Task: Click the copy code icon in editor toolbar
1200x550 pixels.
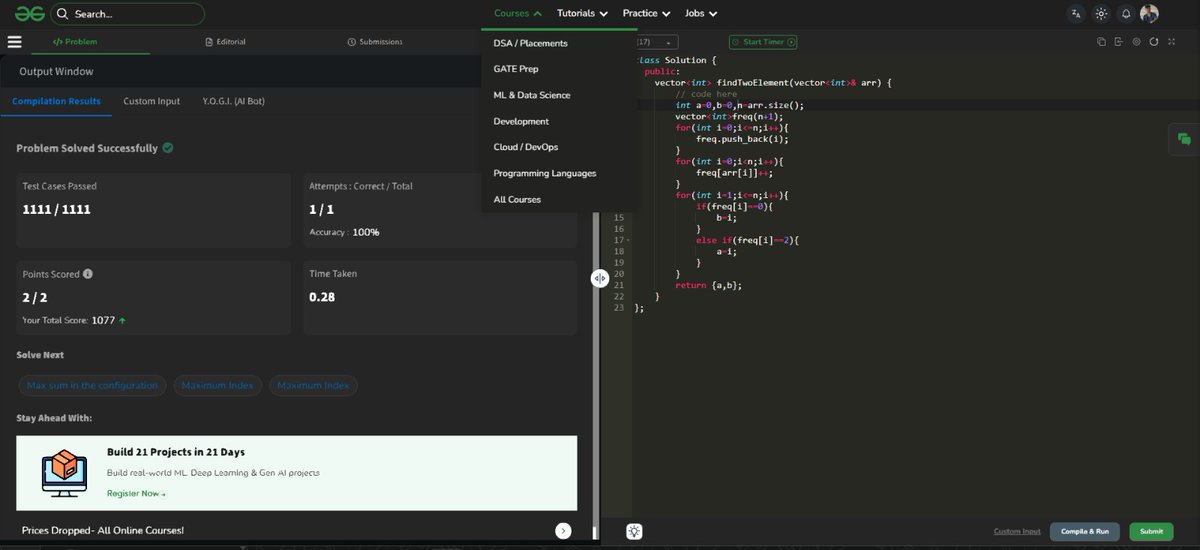Action: (1101, 42)
